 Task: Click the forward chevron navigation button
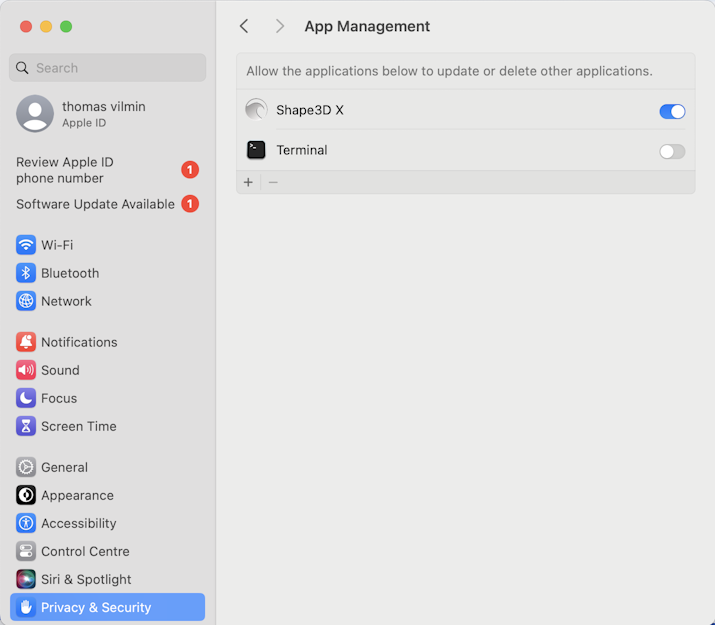click(280, 26)
